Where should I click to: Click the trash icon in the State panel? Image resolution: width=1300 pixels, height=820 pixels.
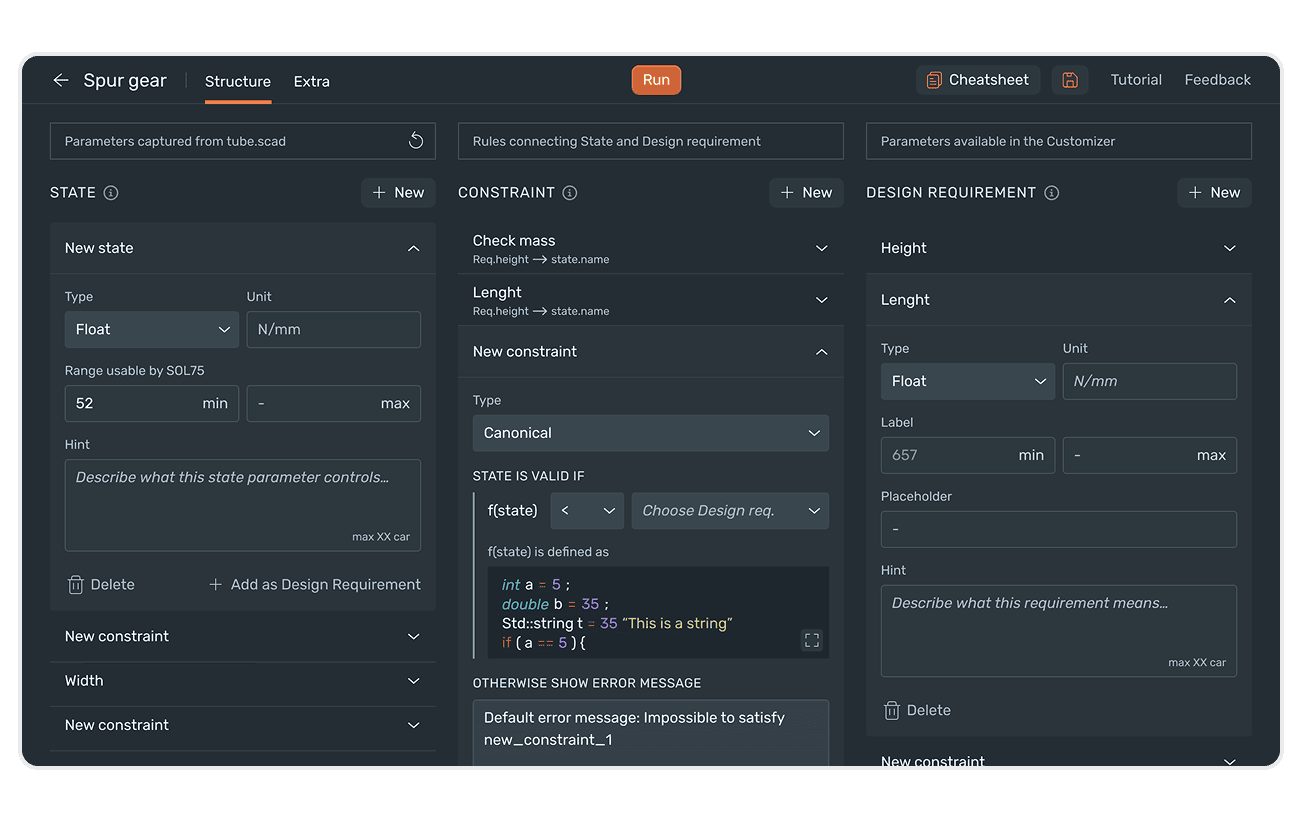point(75,585)
